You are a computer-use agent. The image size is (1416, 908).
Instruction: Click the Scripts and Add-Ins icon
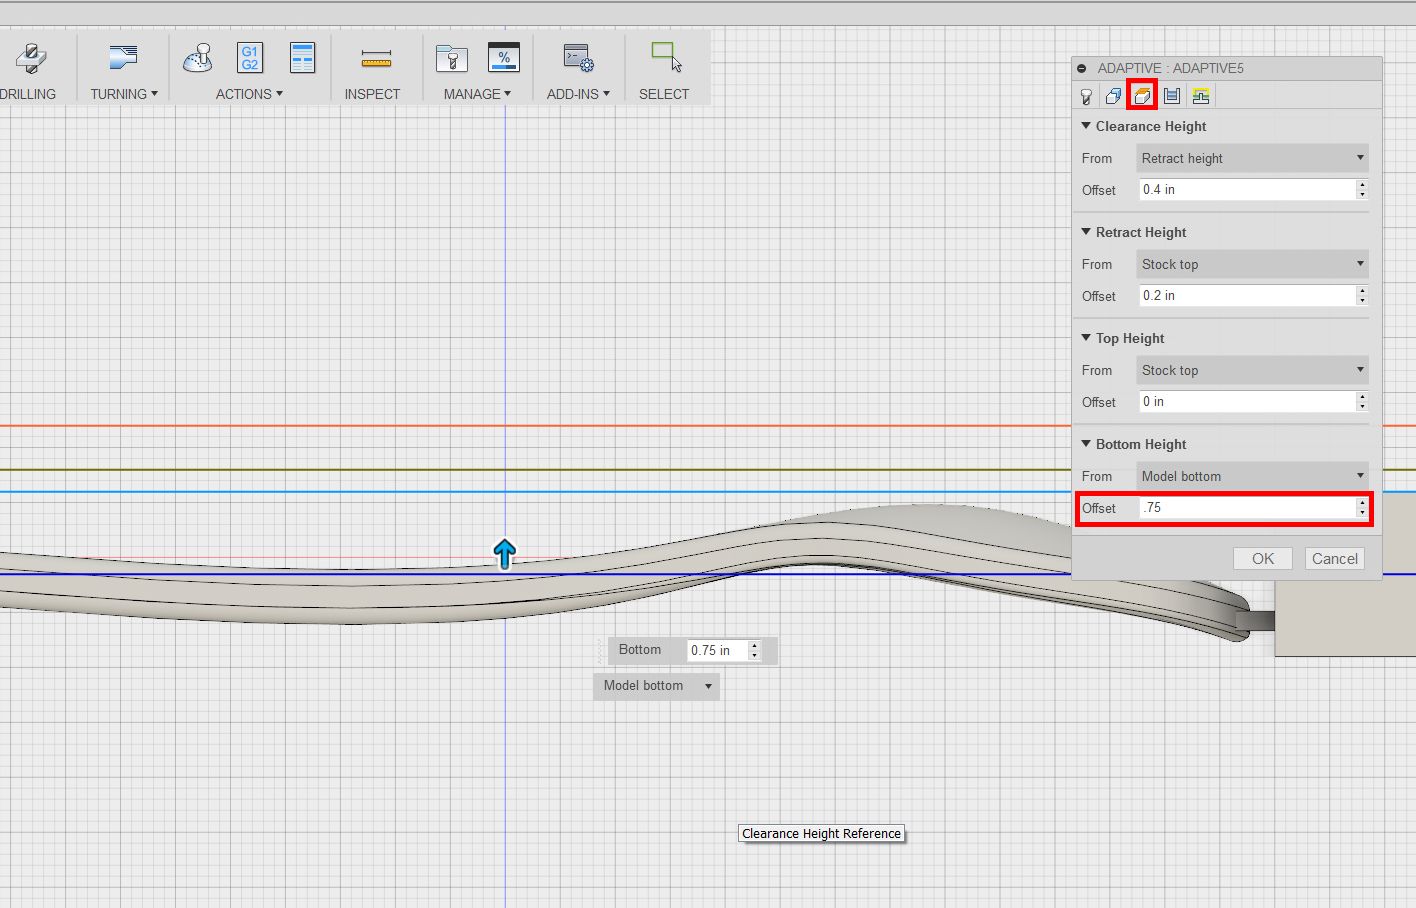578,59
